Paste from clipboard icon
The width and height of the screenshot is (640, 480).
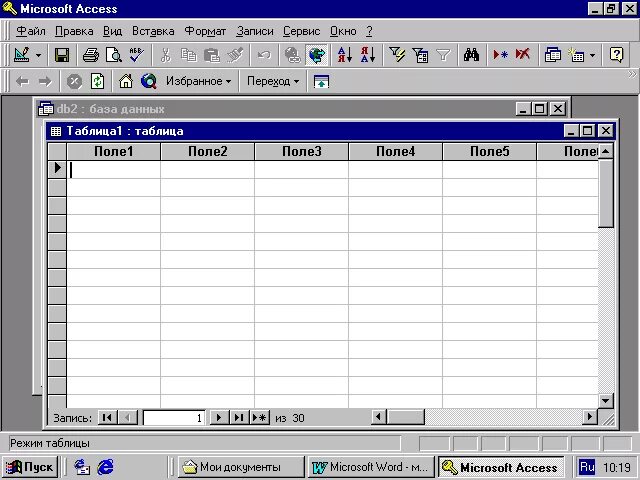(x=212, y=55)
